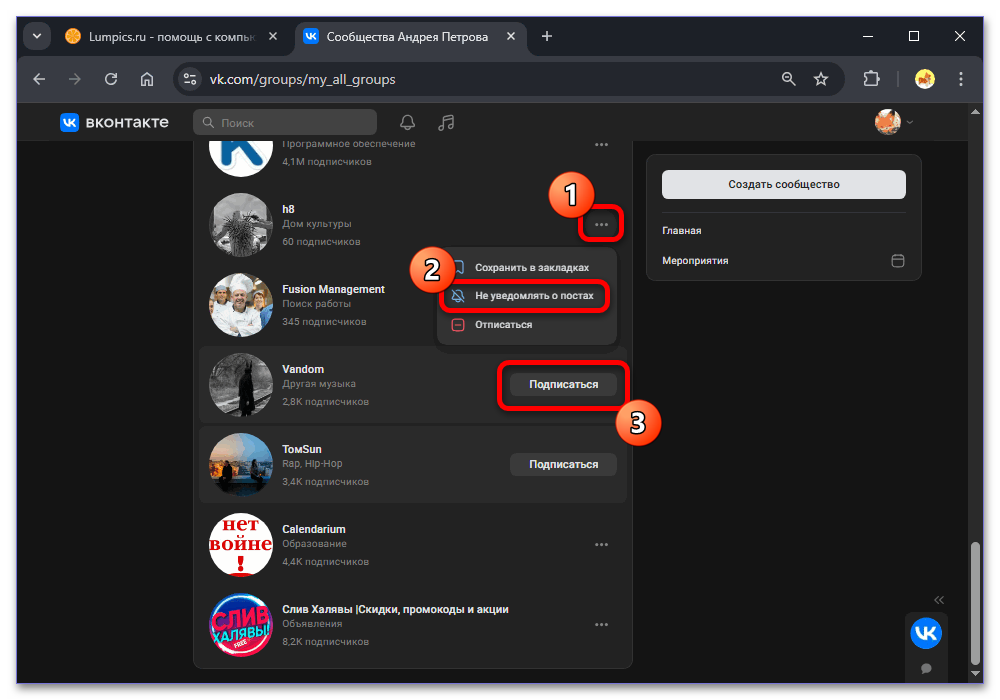Open the Fusion Management group link
Screen dimensions: 1000x700
coord(334,289)
